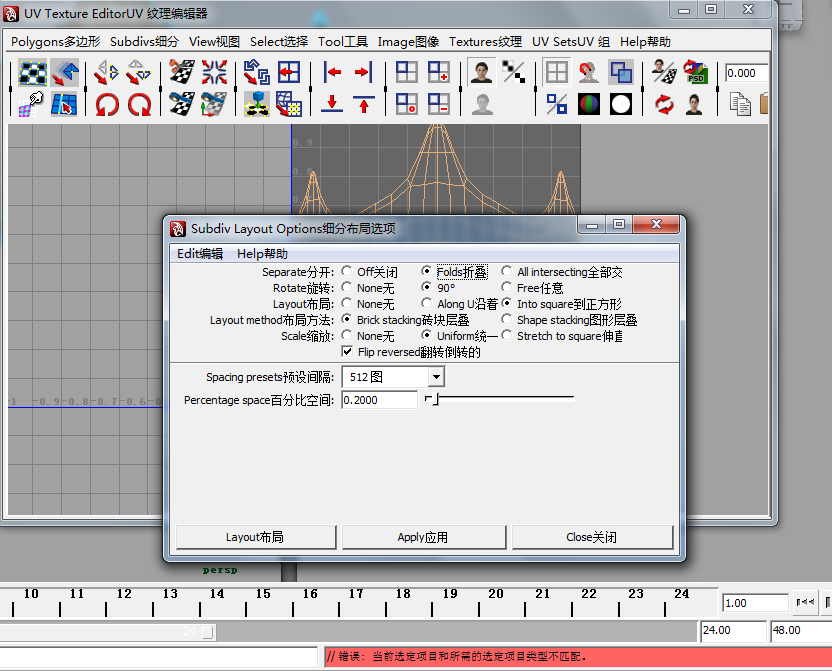Click the Apply button
The width and height of the screenshot is (832, 671).
point(423,537)
